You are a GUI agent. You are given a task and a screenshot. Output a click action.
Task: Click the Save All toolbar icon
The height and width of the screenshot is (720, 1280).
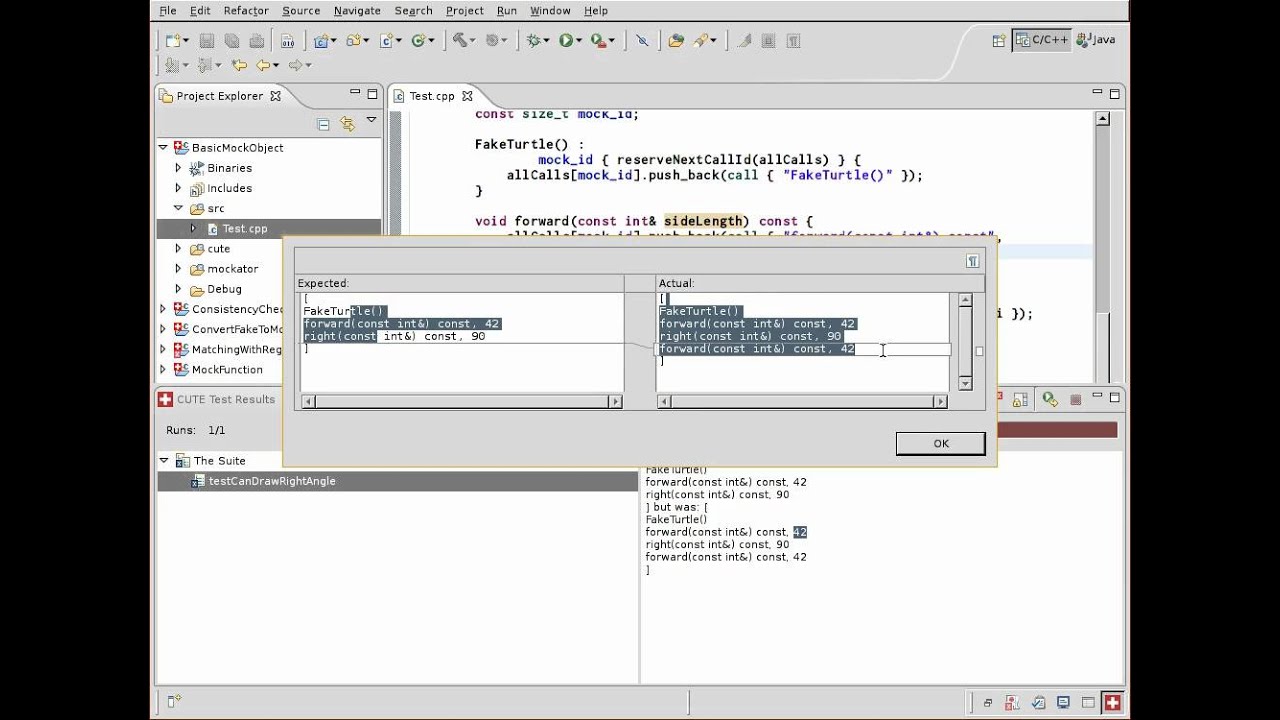pos(231,40)
